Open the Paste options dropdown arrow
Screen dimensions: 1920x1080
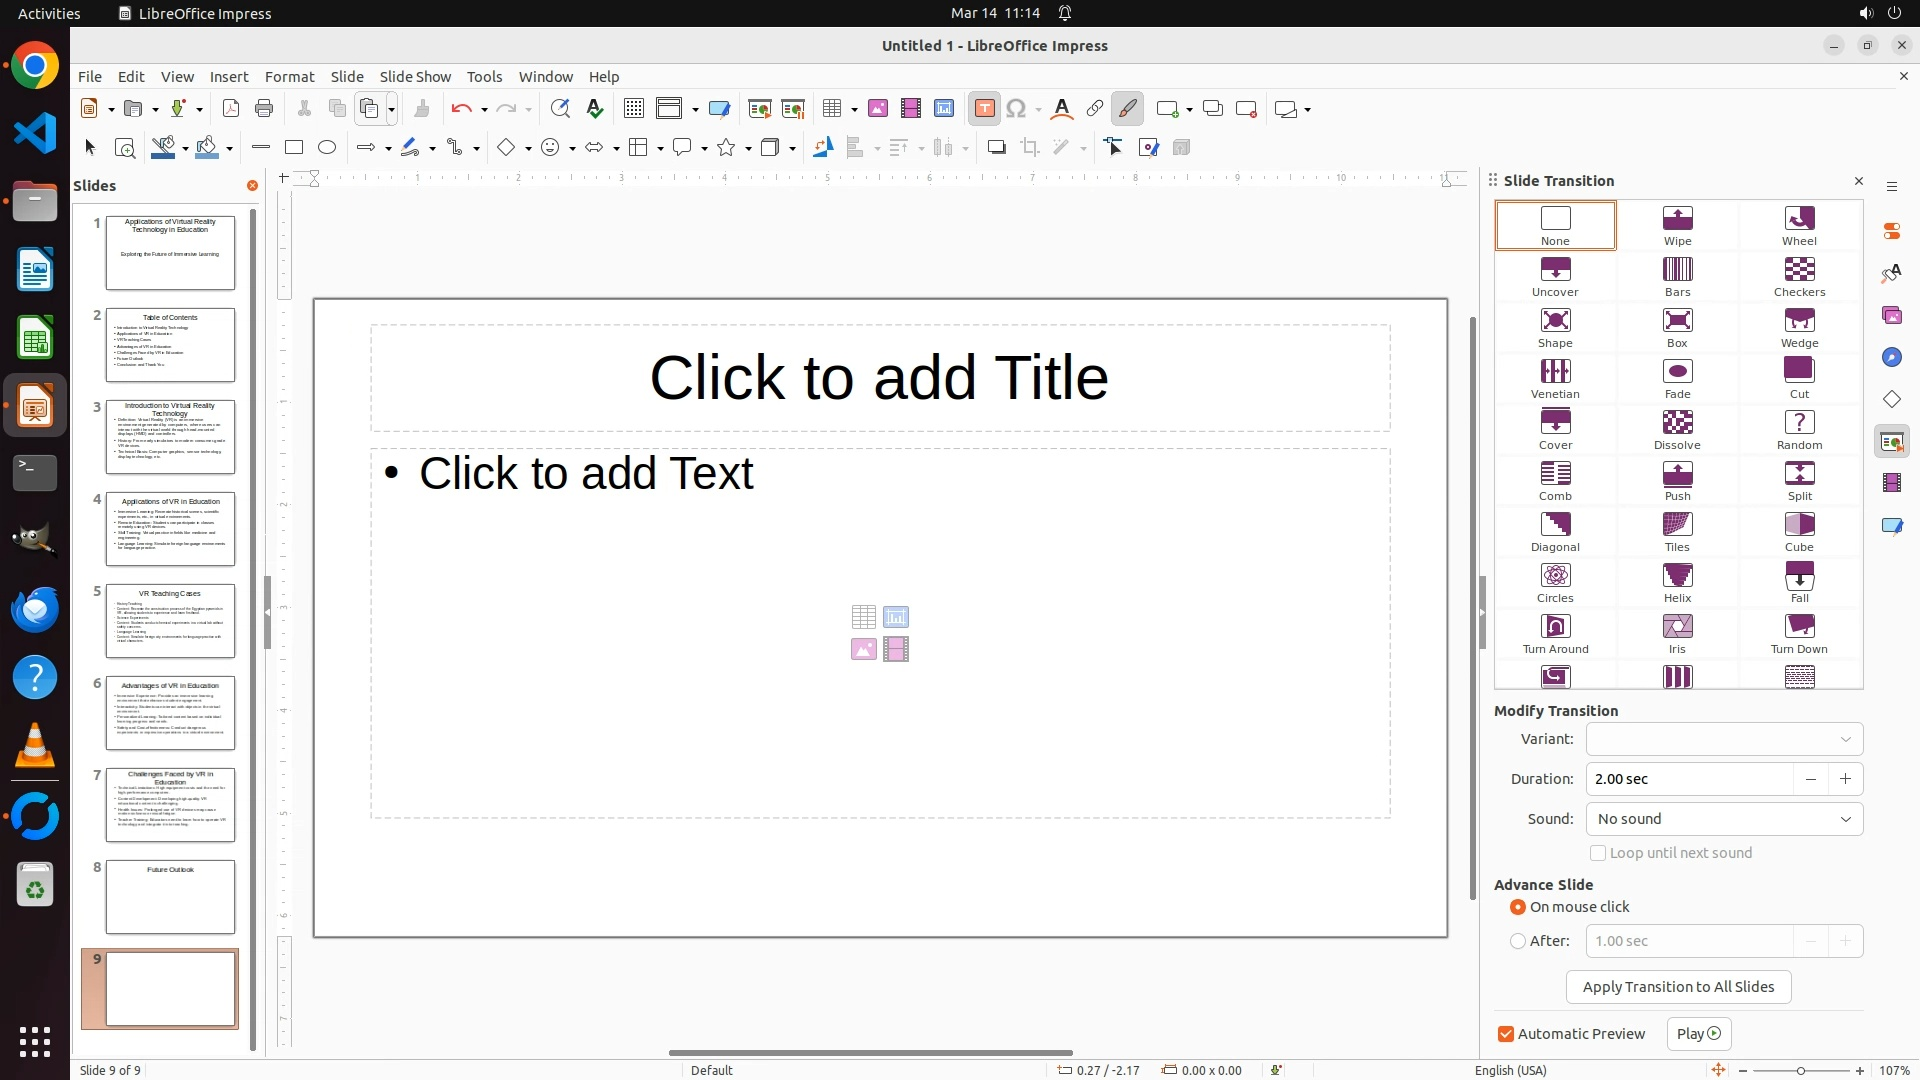click(392, 109)
